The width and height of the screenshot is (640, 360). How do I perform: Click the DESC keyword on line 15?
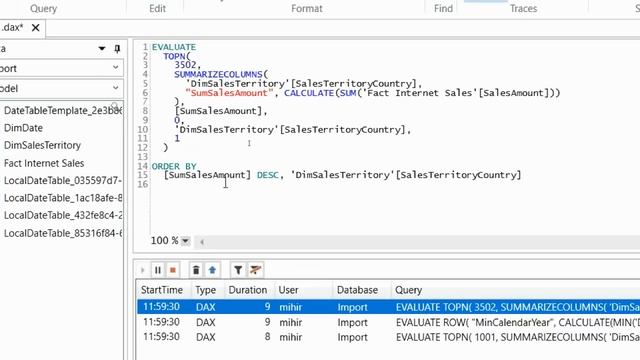click(267, 175)
